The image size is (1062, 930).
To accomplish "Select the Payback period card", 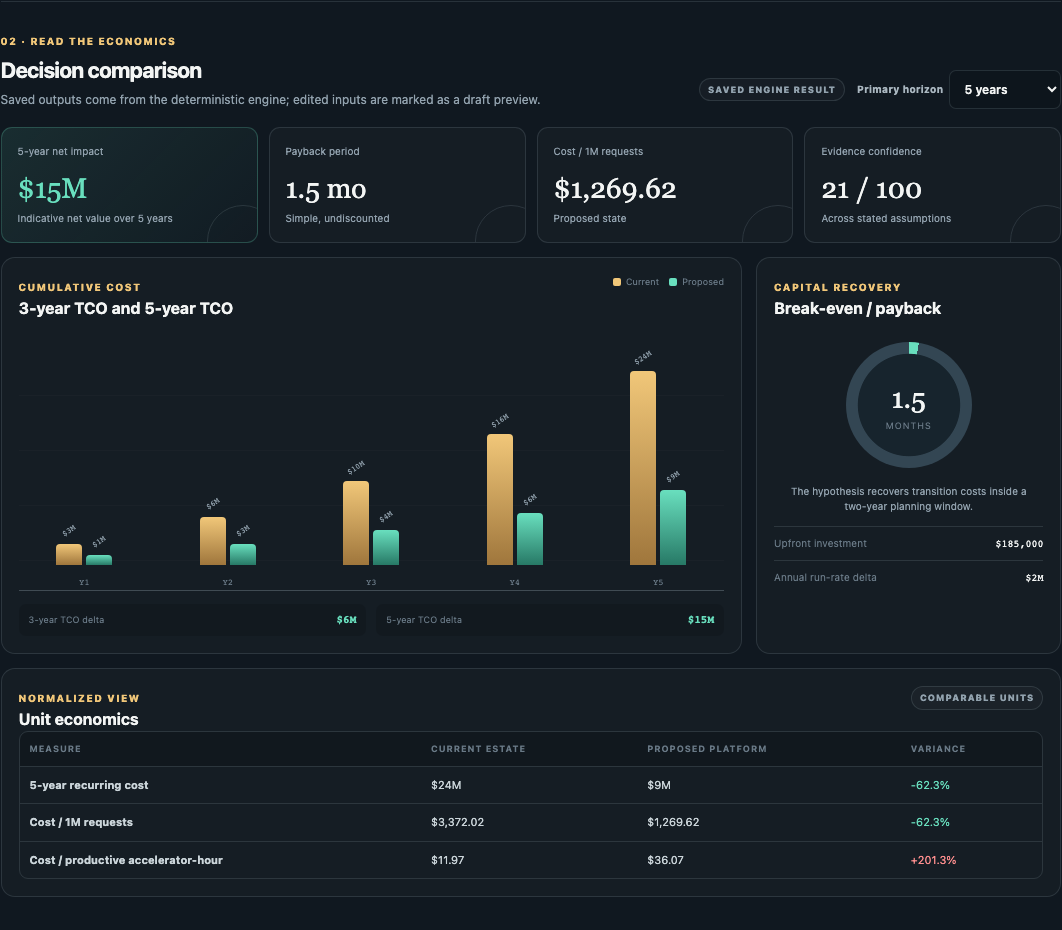I will coord(397,185).
